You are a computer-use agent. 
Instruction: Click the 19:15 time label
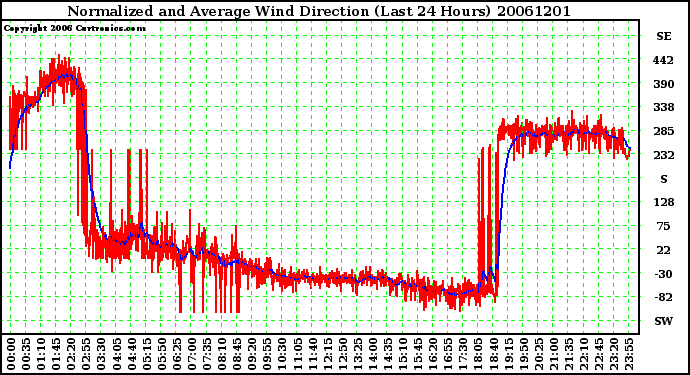click(x=508, y=354)
